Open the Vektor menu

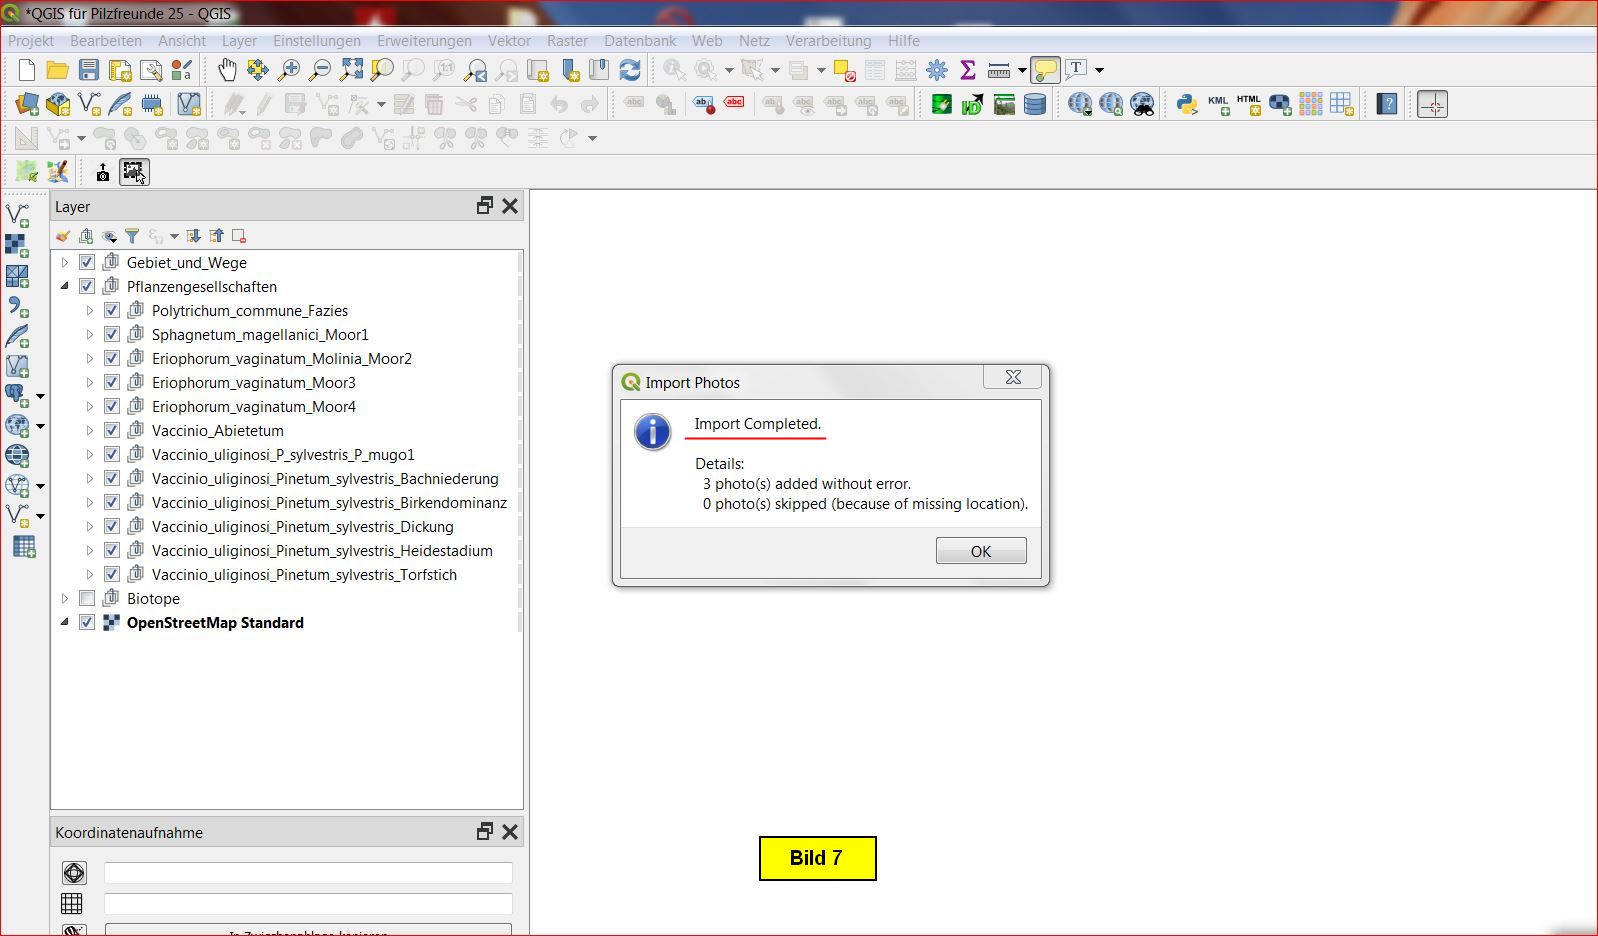[x=509, y=41]
